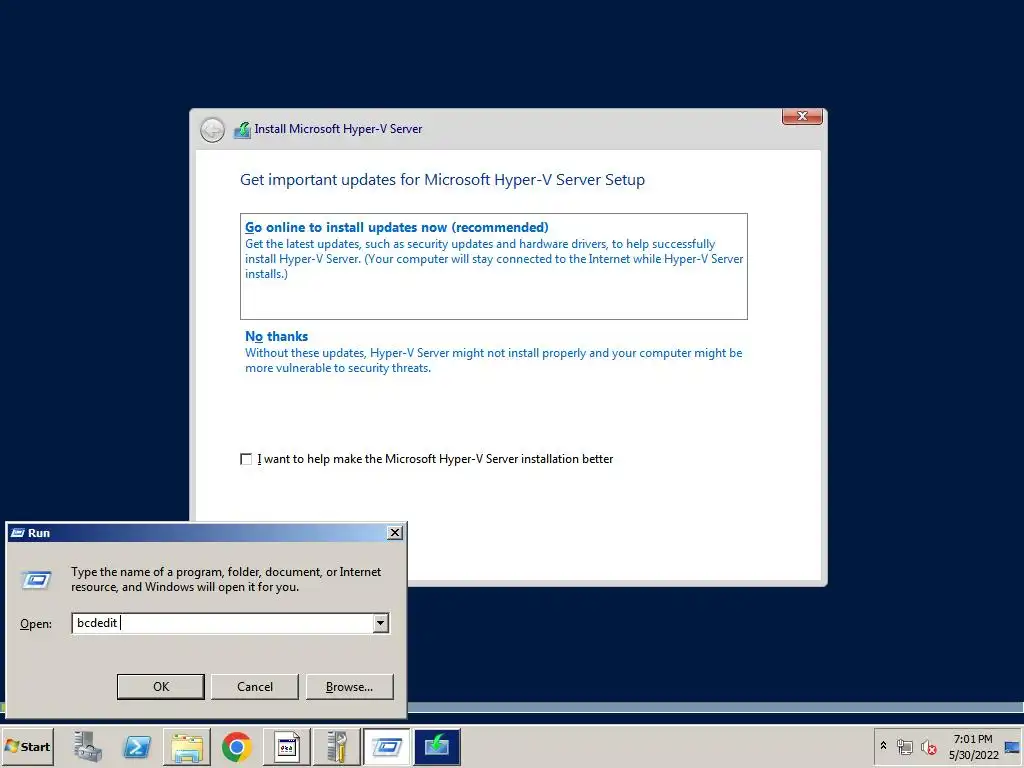Choose No thanks to skip updates
Image resolution: width=1024 pixels, height=768 pixels.
pos(494,351)
